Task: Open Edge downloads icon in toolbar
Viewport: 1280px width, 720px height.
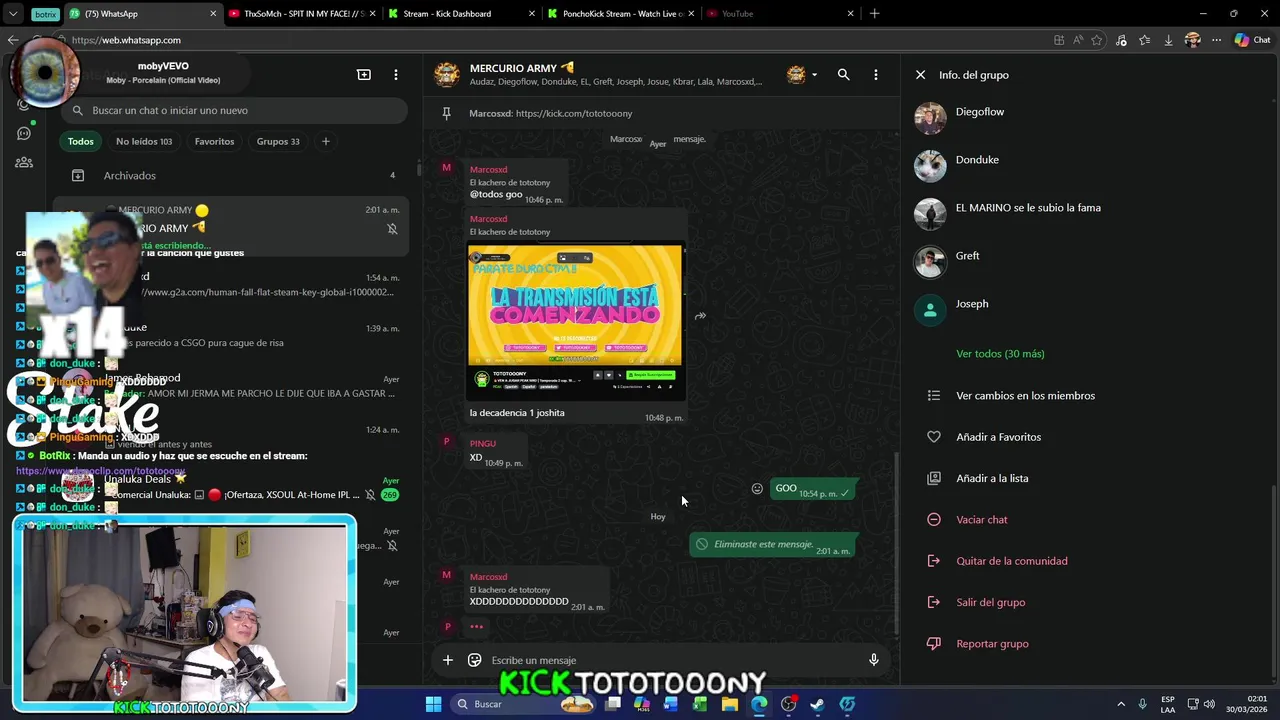Action: click(1168, 40)
